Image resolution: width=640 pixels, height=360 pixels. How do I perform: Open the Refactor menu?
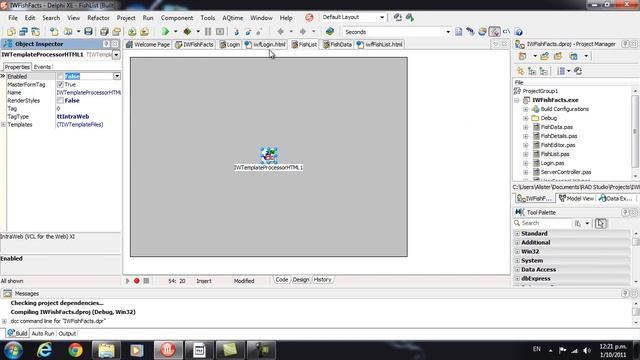click(98, 18)
